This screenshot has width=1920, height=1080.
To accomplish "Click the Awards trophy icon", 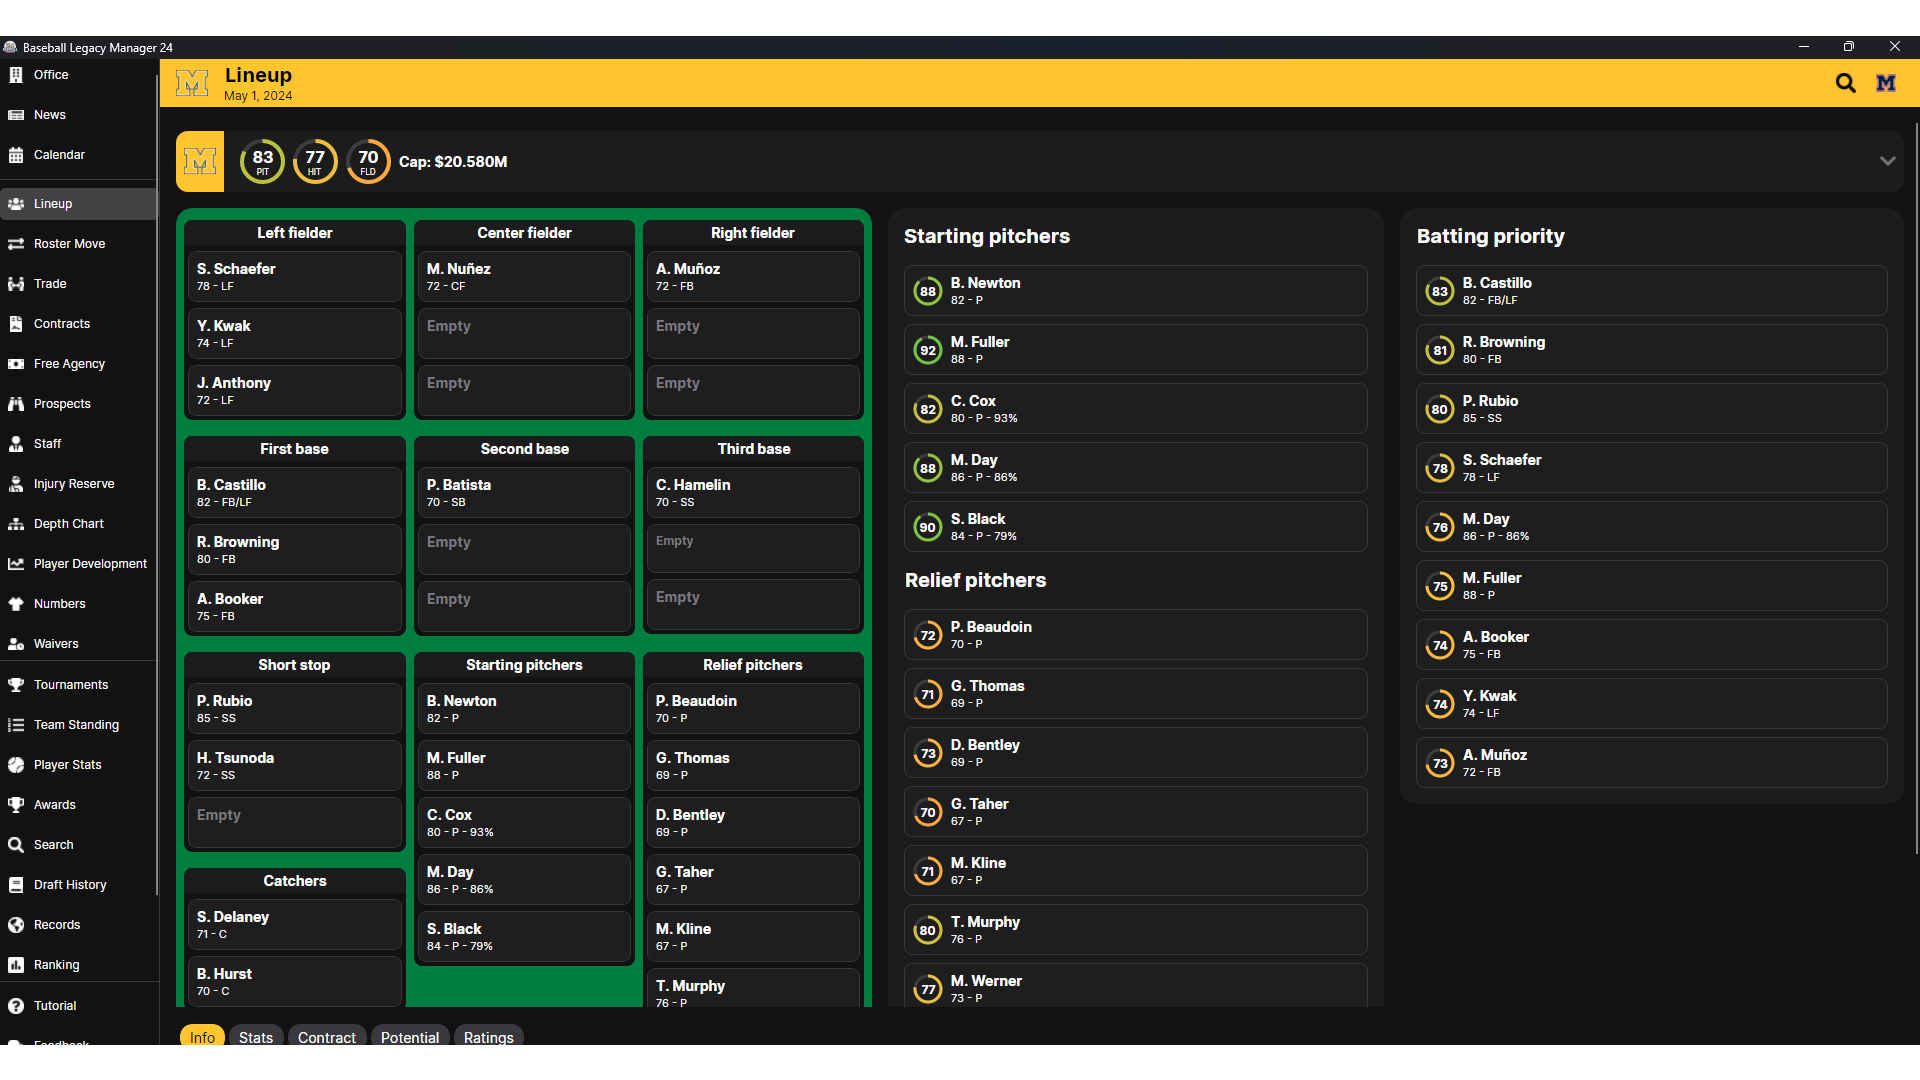I will 16,805.
